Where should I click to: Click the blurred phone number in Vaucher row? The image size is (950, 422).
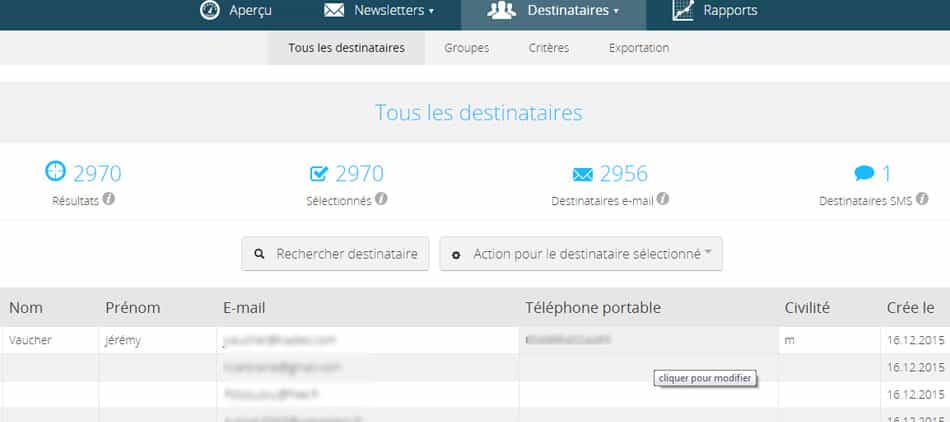pyautogui.click(x=568, y=339)
